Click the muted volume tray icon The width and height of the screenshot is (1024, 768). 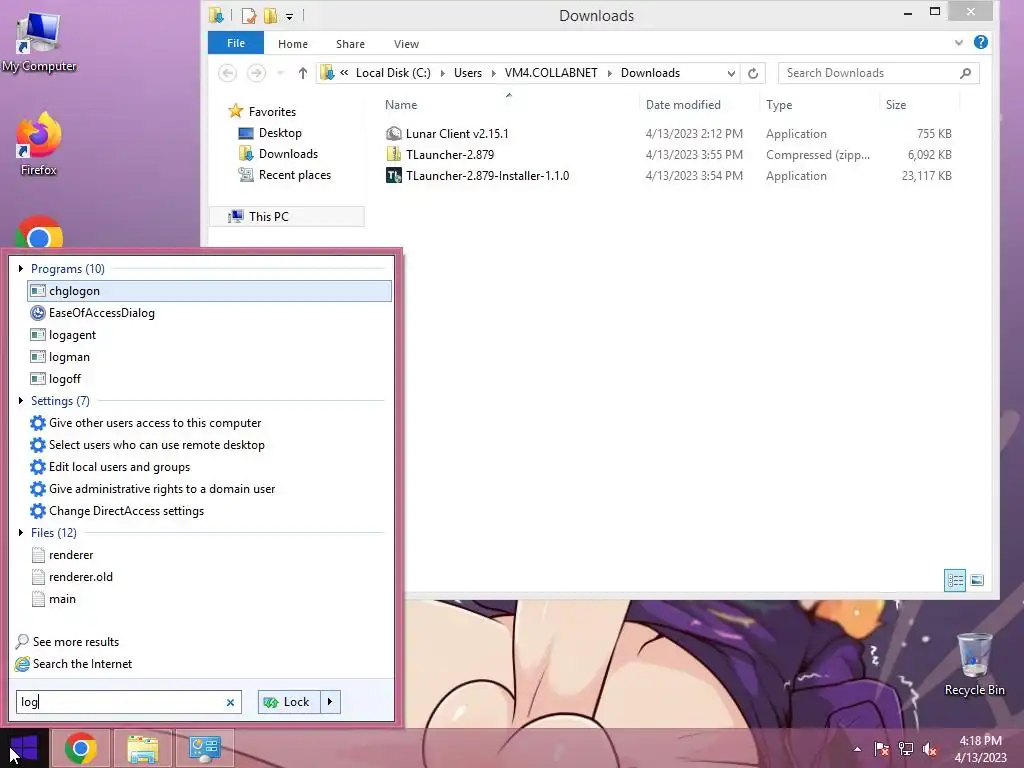[930, 749]
